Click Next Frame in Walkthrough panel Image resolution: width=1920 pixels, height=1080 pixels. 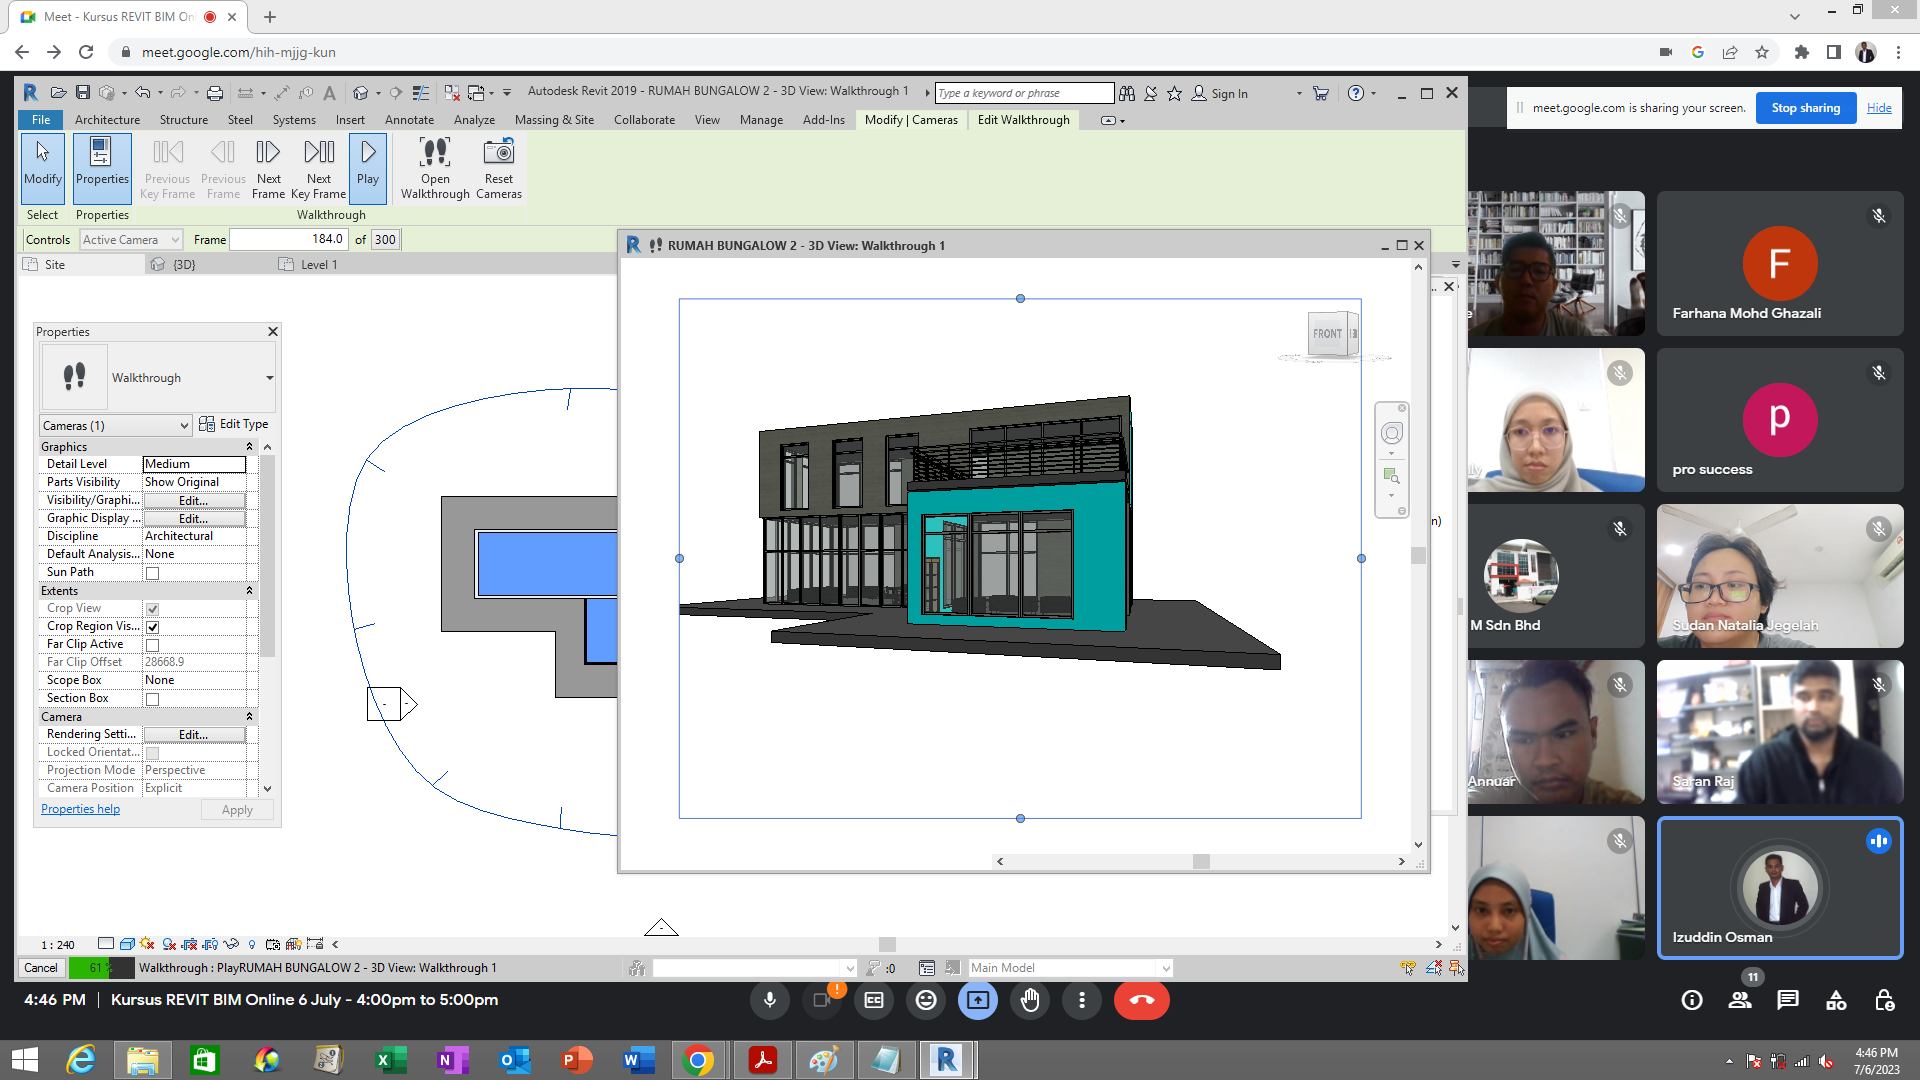click(x=268, y=168)
